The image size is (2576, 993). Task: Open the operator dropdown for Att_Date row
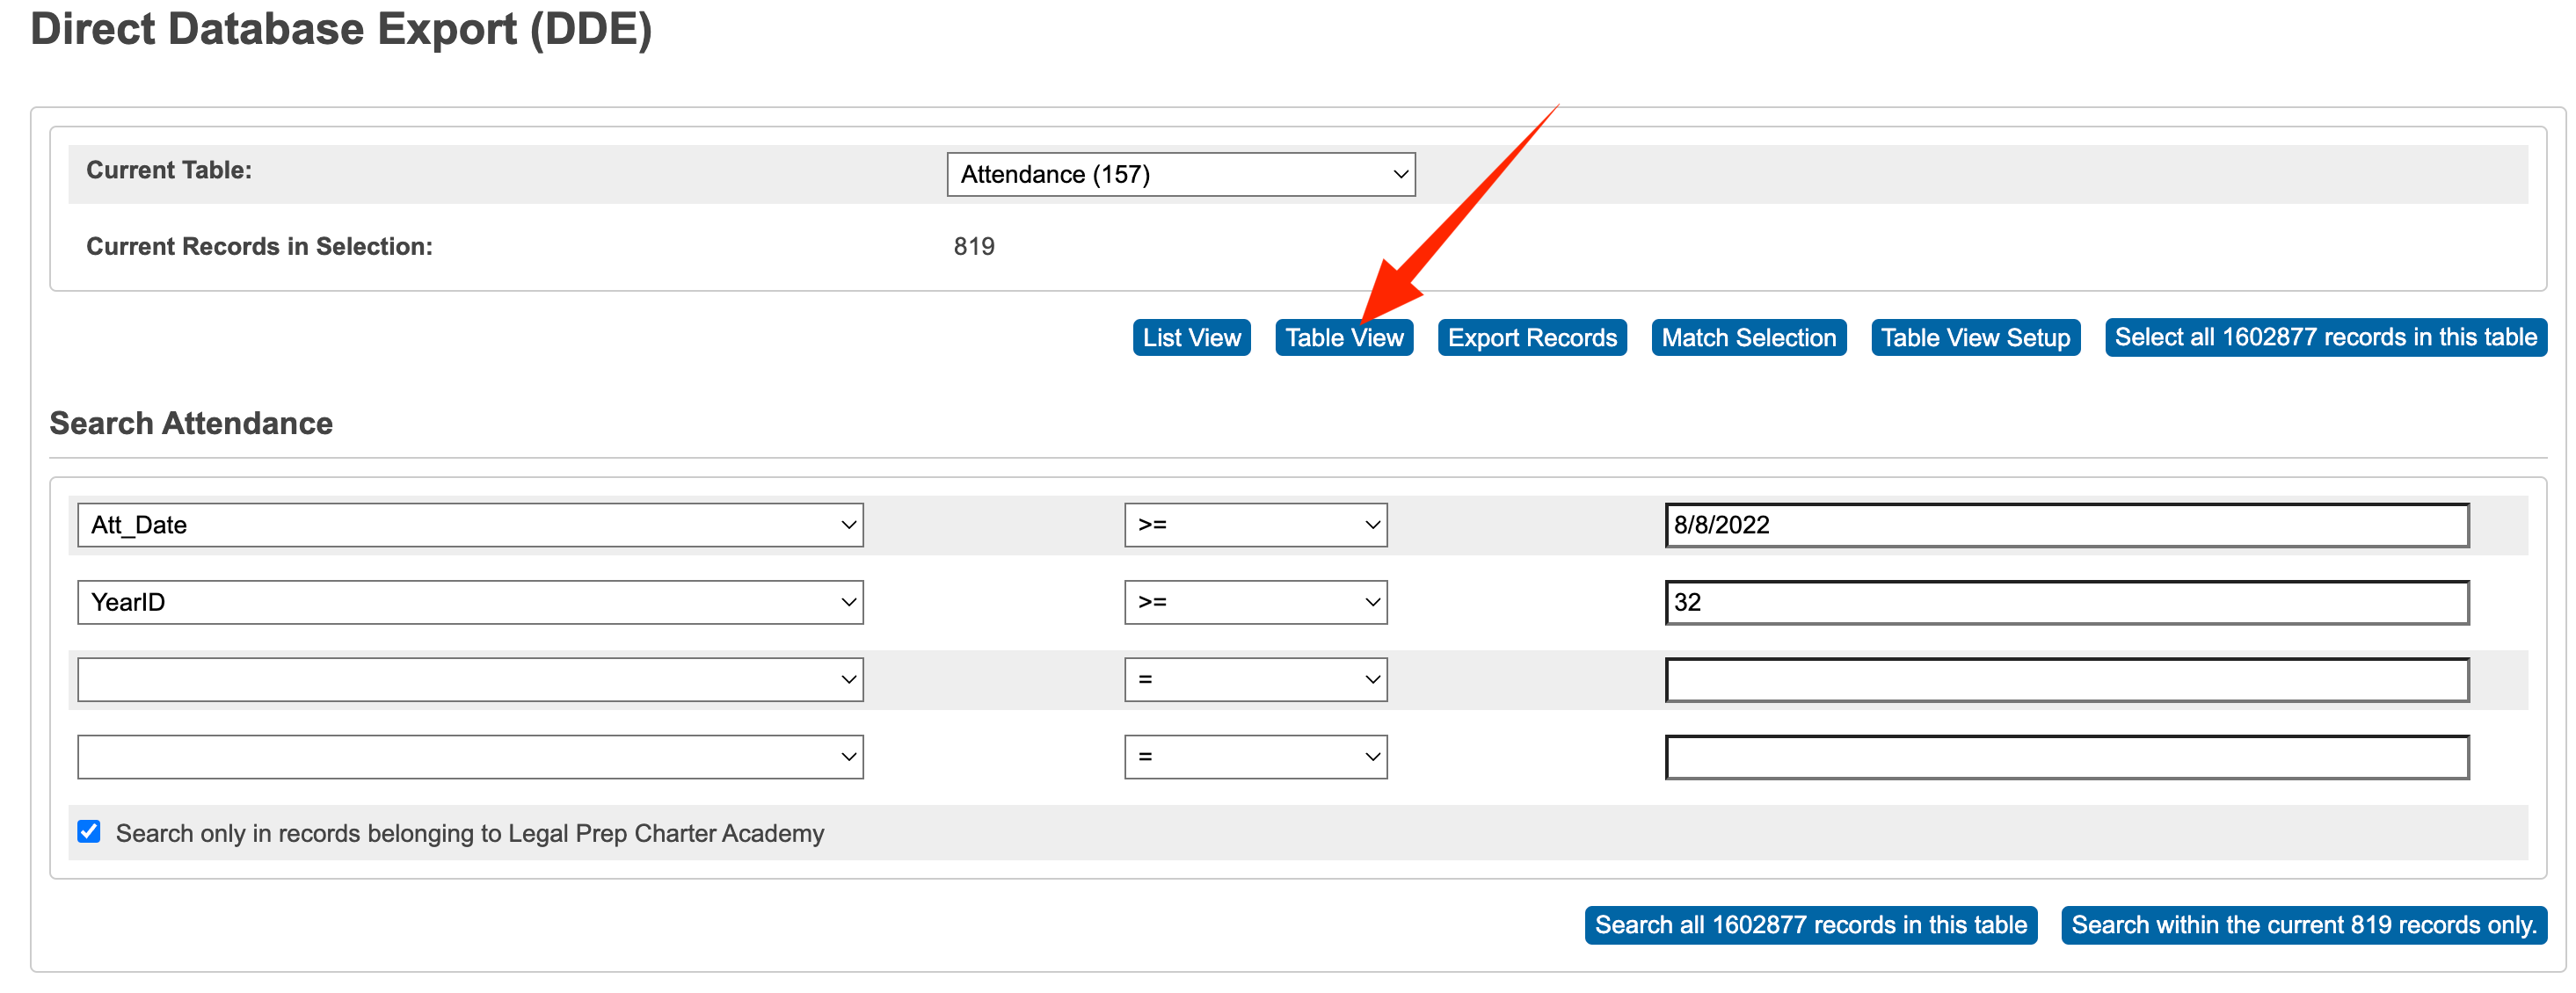1255,525
